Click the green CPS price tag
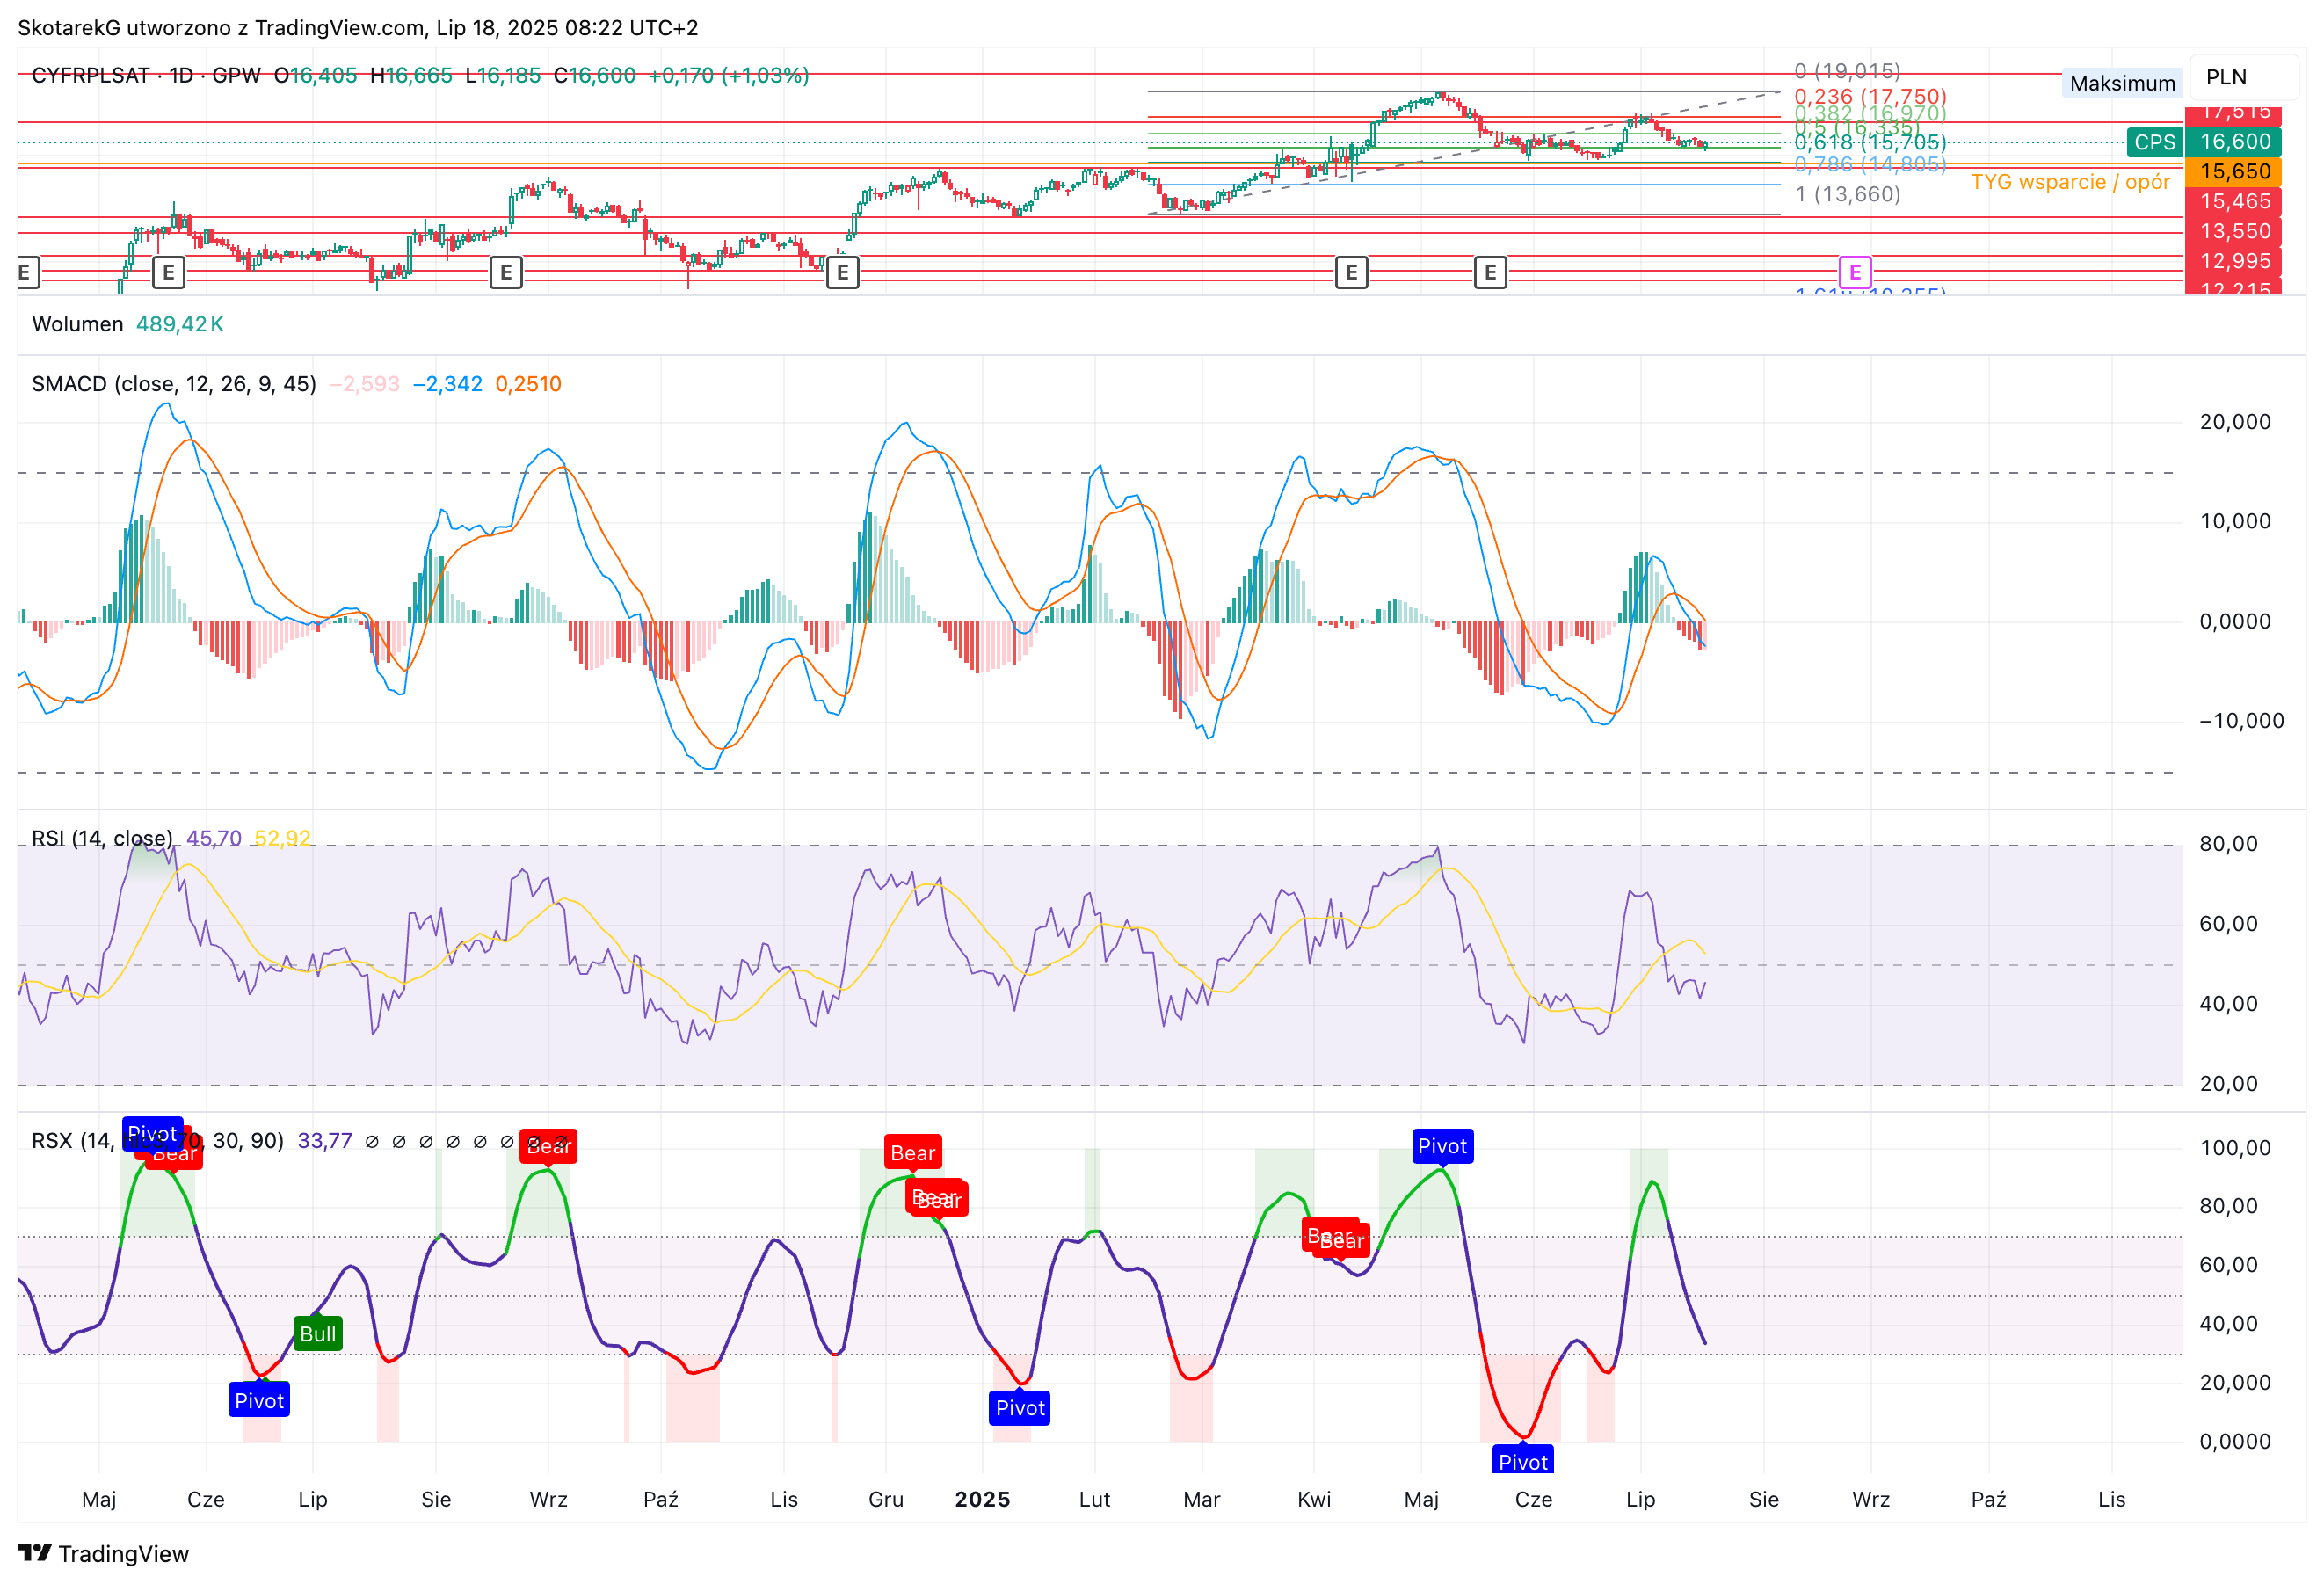The height and width of the screenshot is (1584, 2324). (x=2154, y=142)
